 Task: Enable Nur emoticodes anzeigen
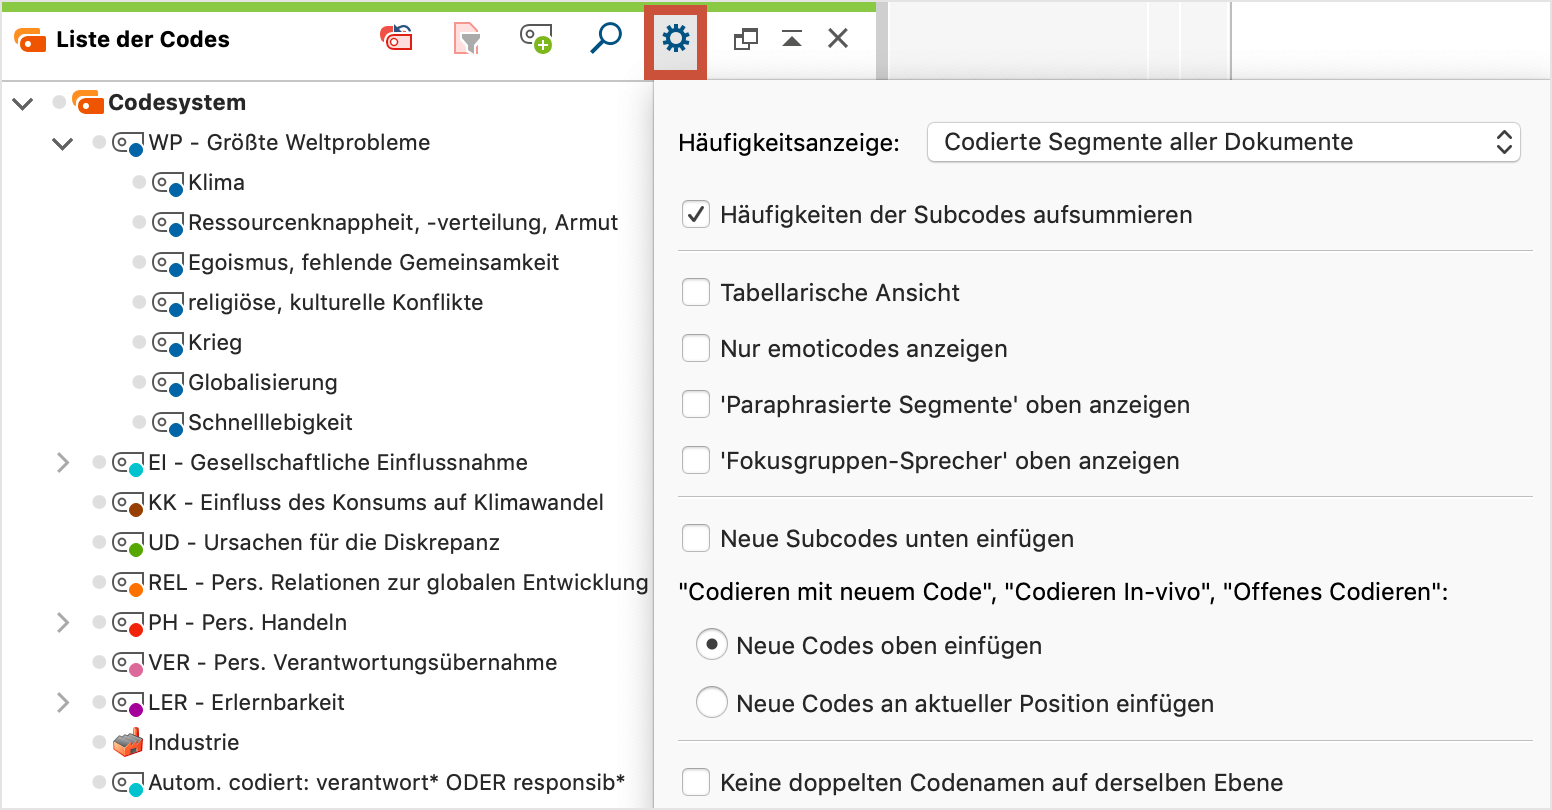coord(696,348)
